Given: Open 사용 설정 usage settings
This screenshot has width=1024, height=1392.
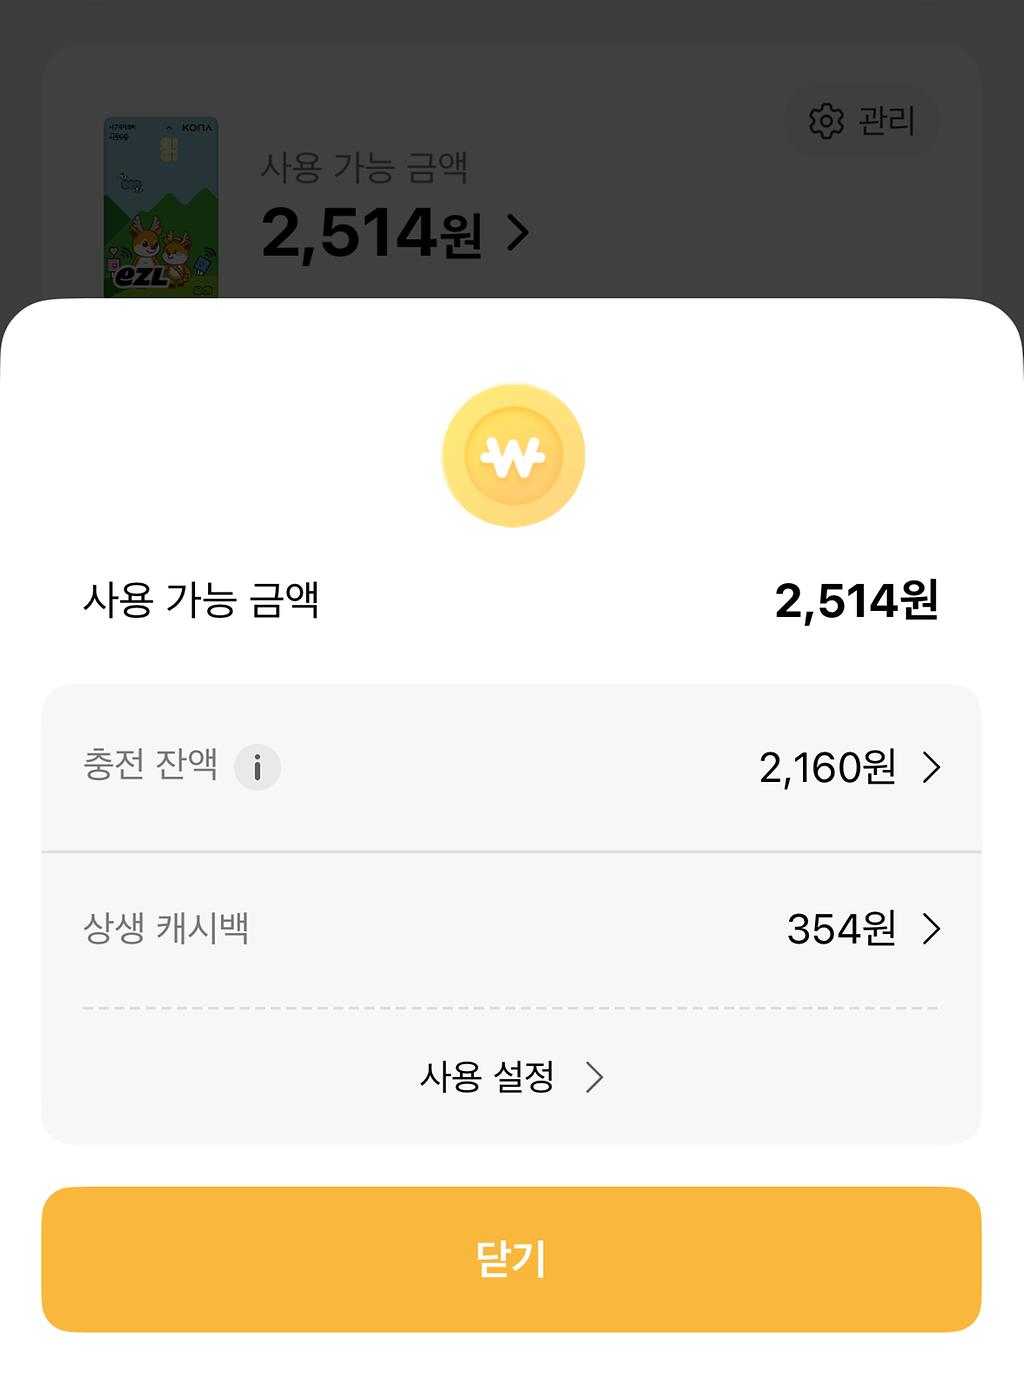Looking at the screenshot, I should coord(488,1077).
